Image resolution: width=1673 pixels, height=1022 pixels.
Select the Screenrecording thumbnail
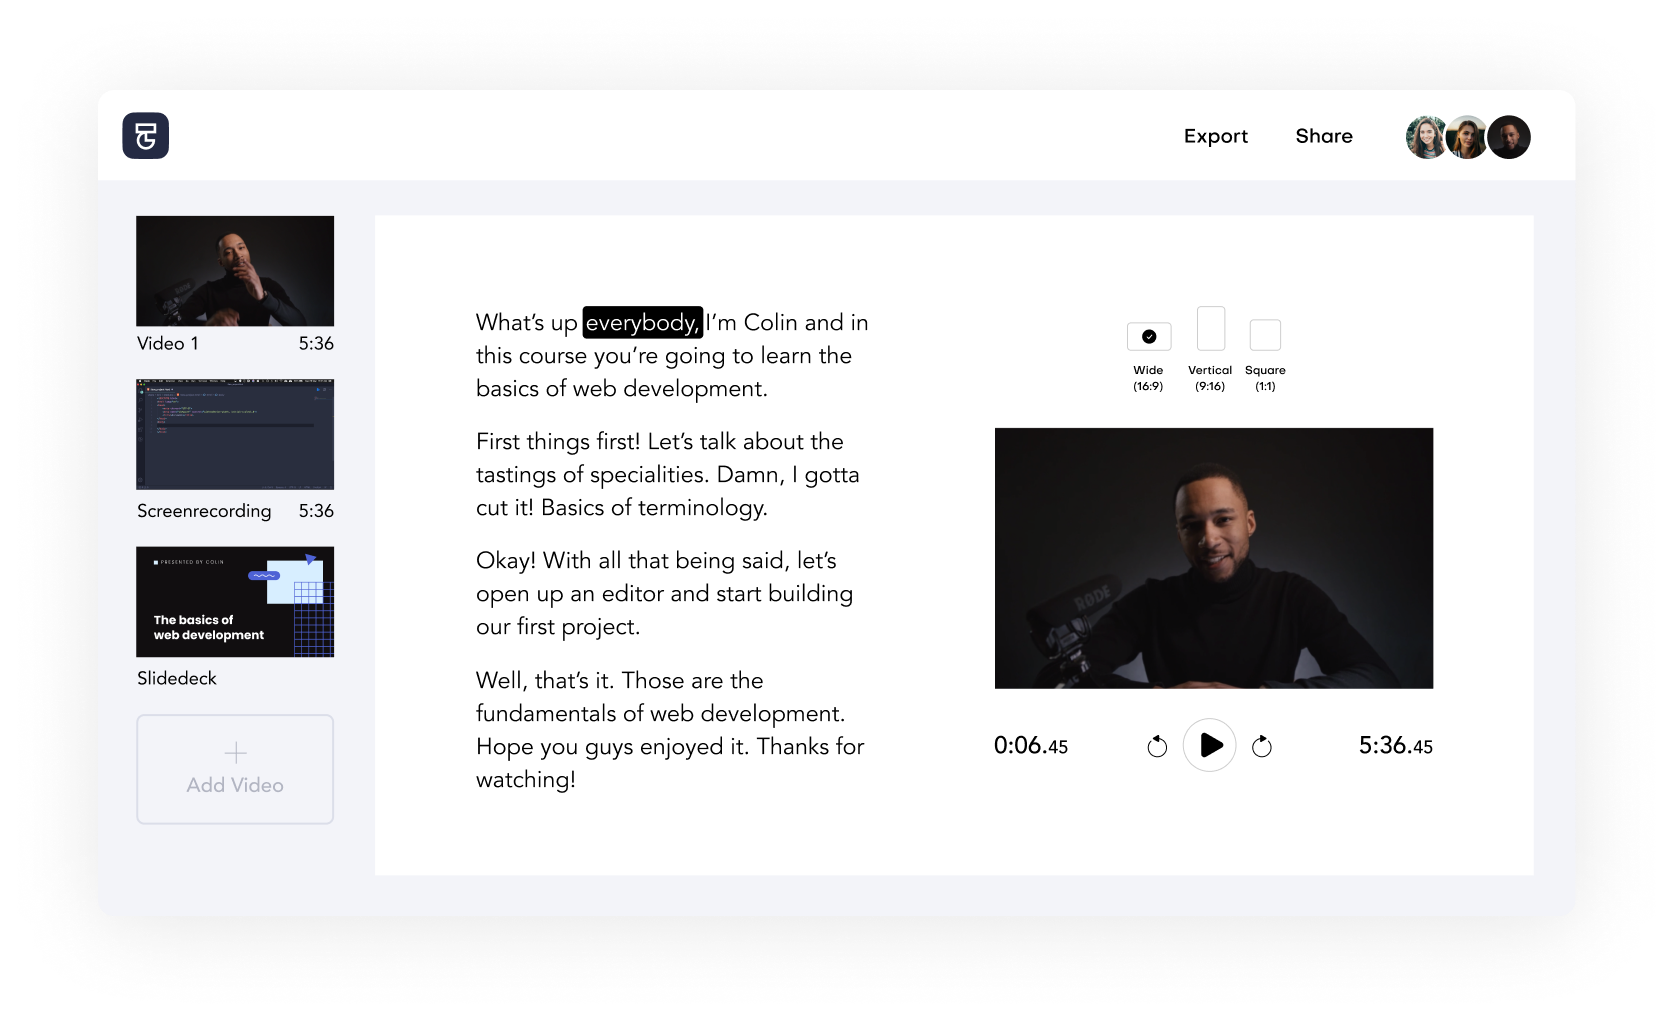(x=235, y=434)
